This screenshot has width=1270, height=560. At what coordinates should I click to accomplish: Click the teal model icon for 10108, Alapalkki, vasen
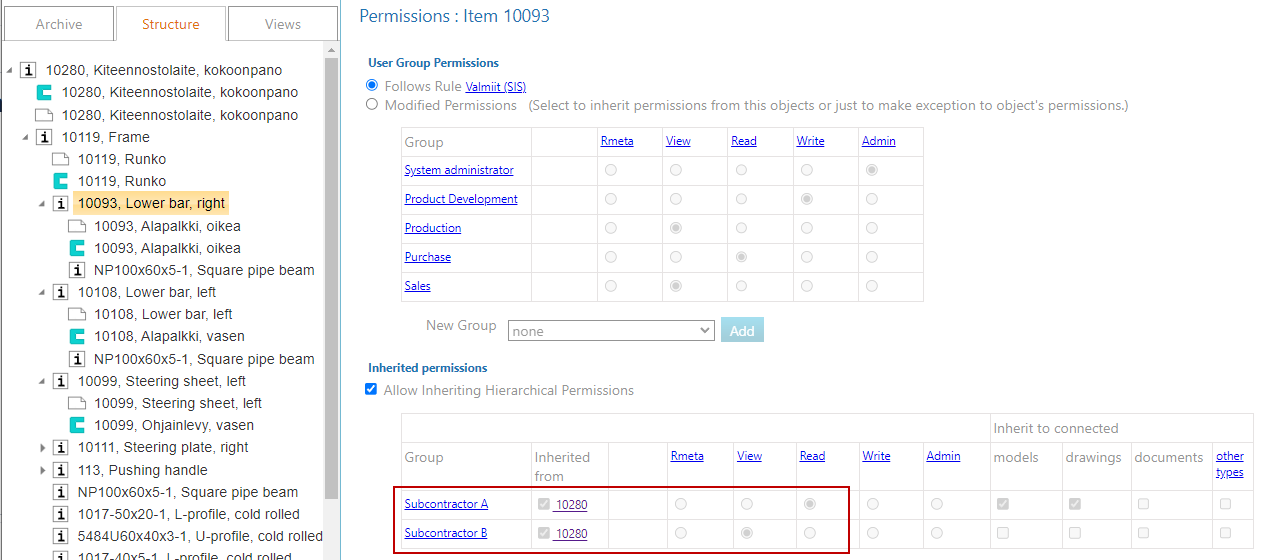click(77, 336)
